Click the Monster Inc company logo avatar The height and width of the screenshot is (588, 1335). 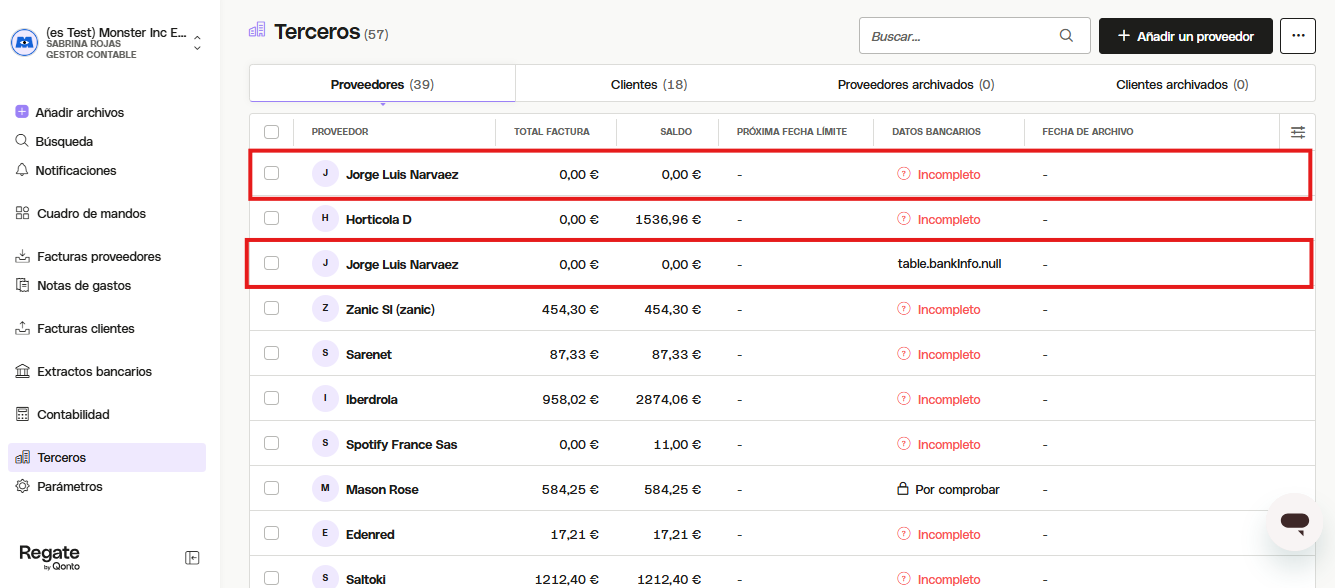pos(24,41)
